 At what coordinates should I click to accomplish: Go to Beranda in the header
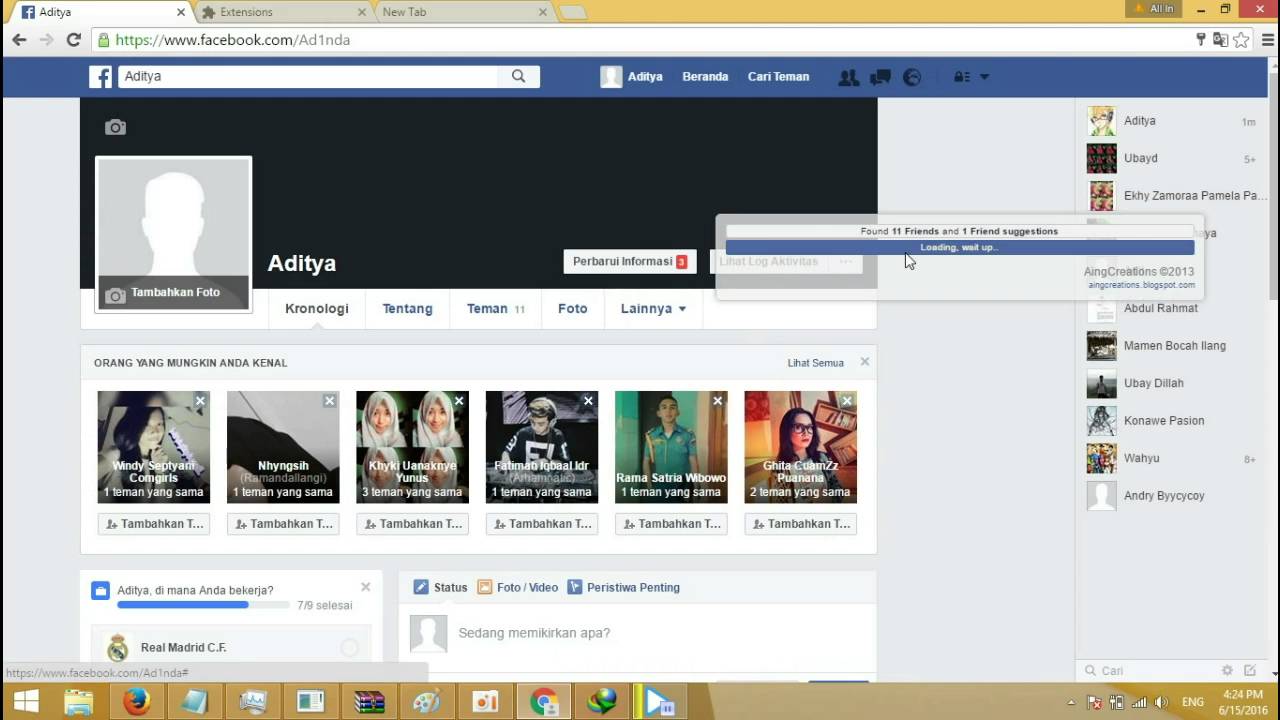coord(705,77)
